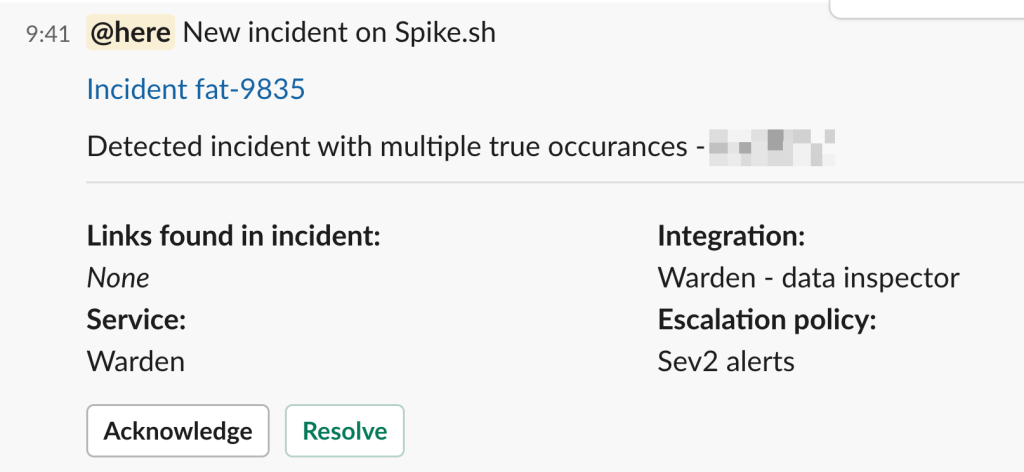Click the 'Integration:' field label
Screen dimensions: 1024x472
coord(731,237)
